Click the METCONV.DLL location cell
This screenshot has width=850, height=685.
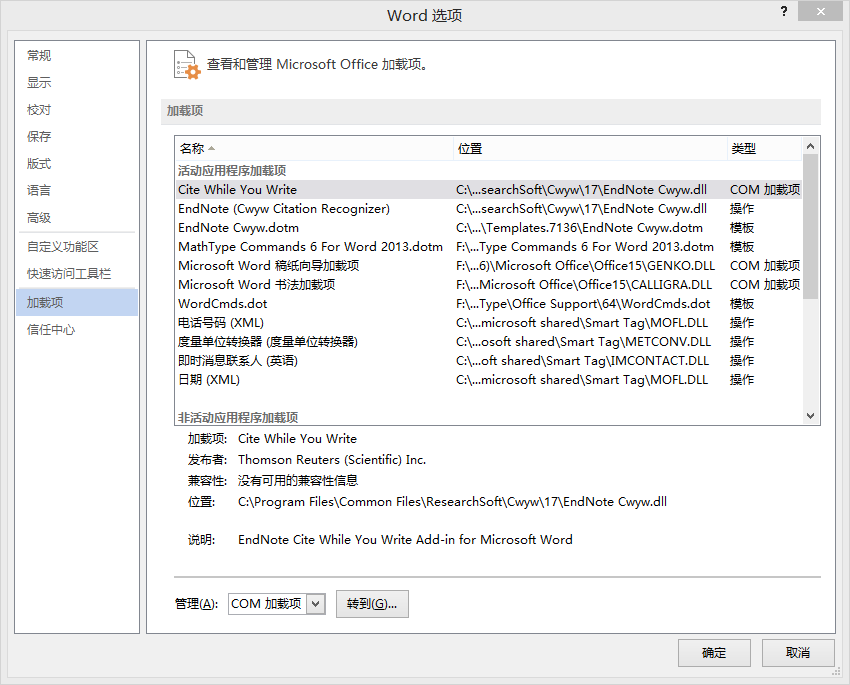583,341
